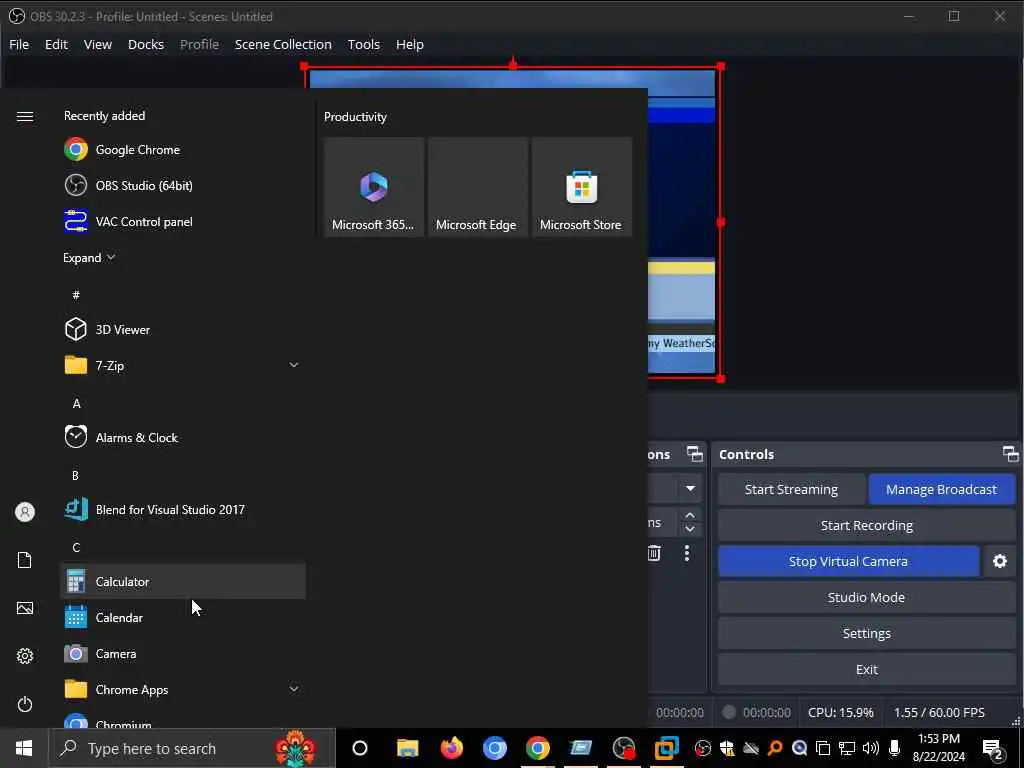Screen dimensions: 1024x768
Task: Expand the Chrome Apps folder chevron
Action: (x=294, y=689)
